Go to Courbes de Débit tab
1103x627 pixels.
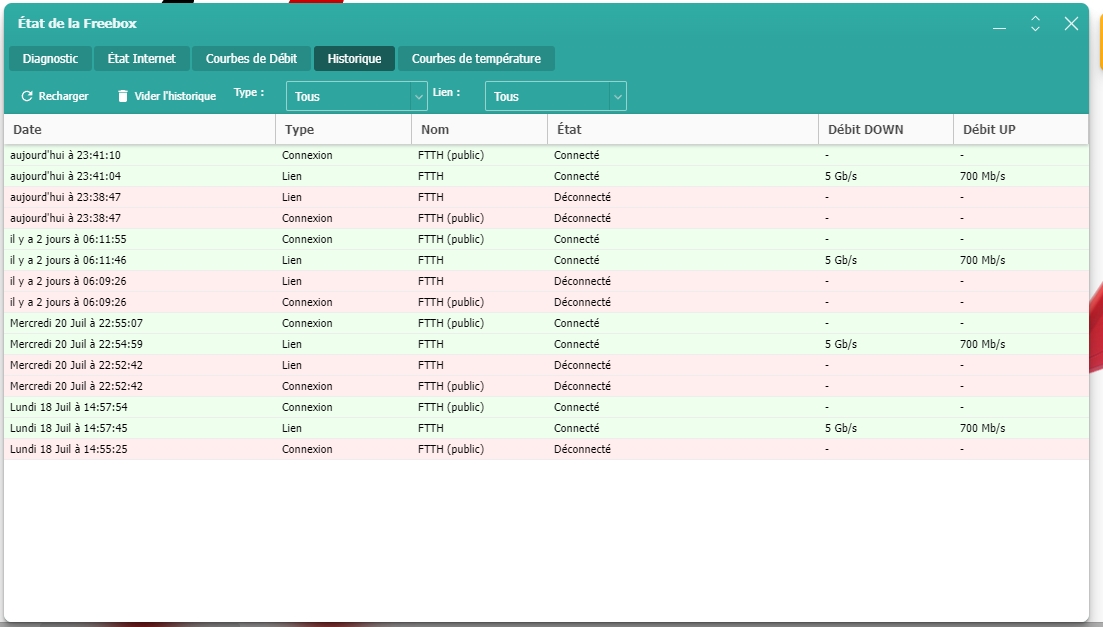point(251,59)
